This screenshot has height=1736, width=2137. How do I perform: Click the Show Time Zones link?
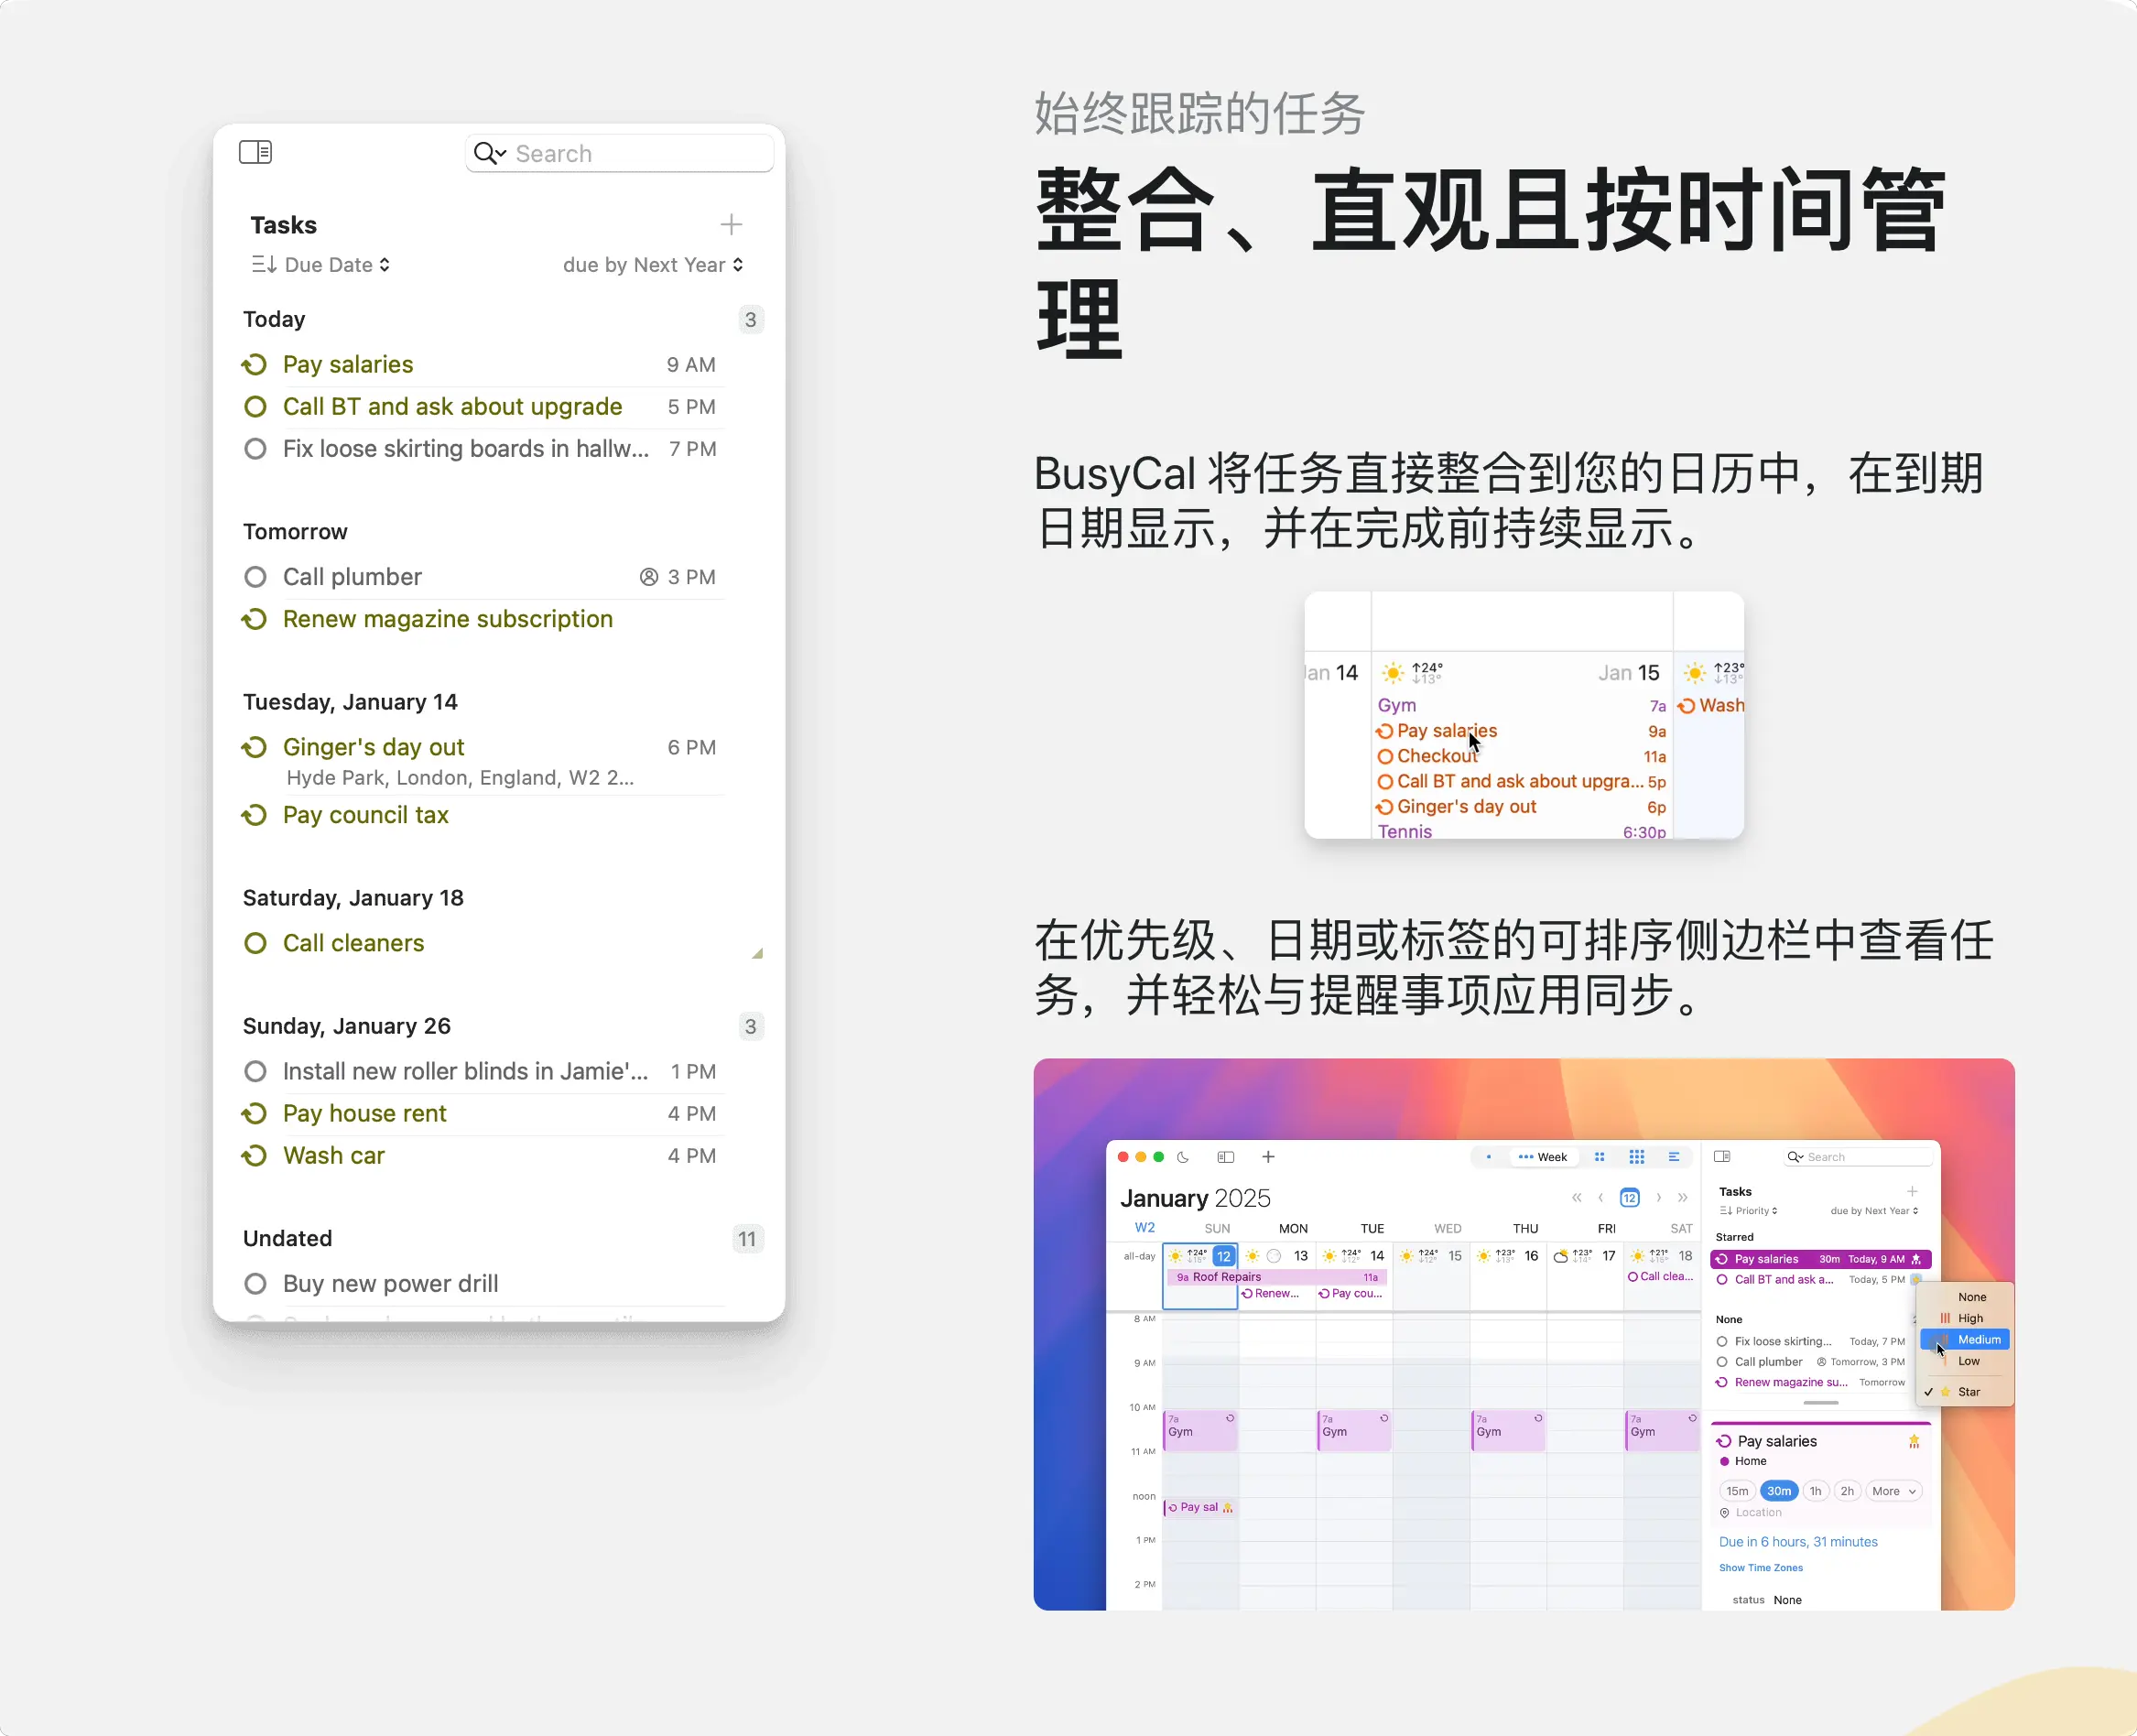click(1760, 1568)
